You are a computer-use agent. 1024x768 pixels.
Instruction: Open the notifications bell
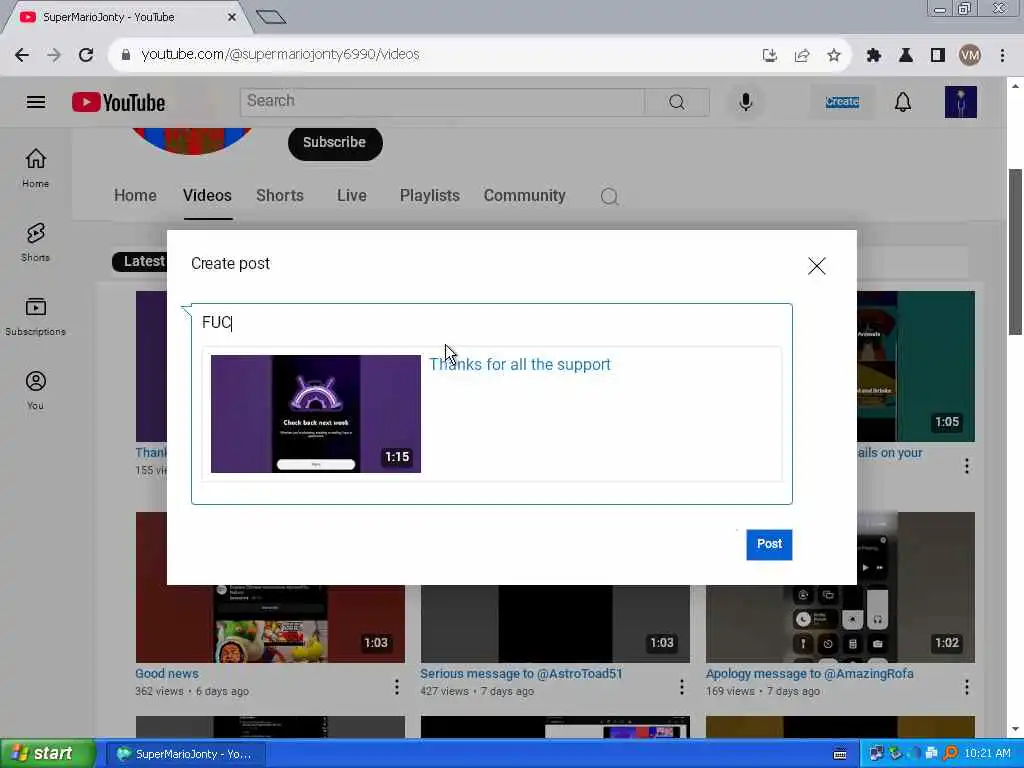point(903,102)
